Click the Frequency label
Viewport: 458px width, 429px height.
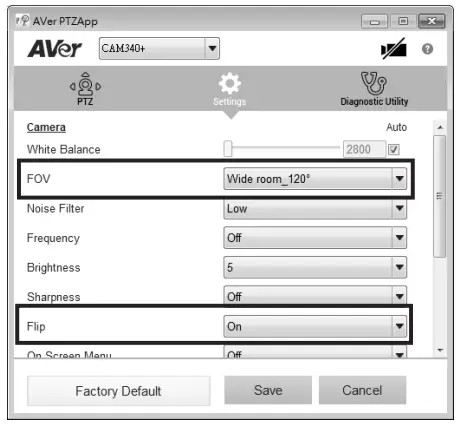[53, 238]
